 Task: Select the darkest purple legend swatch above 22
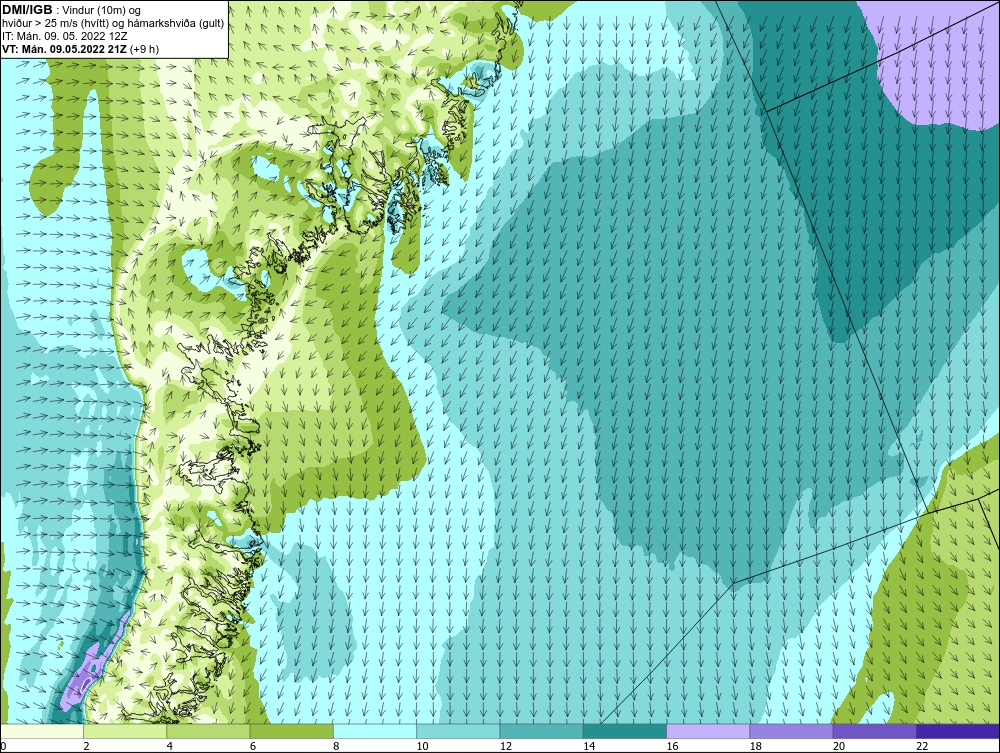[x=958, y=731]
